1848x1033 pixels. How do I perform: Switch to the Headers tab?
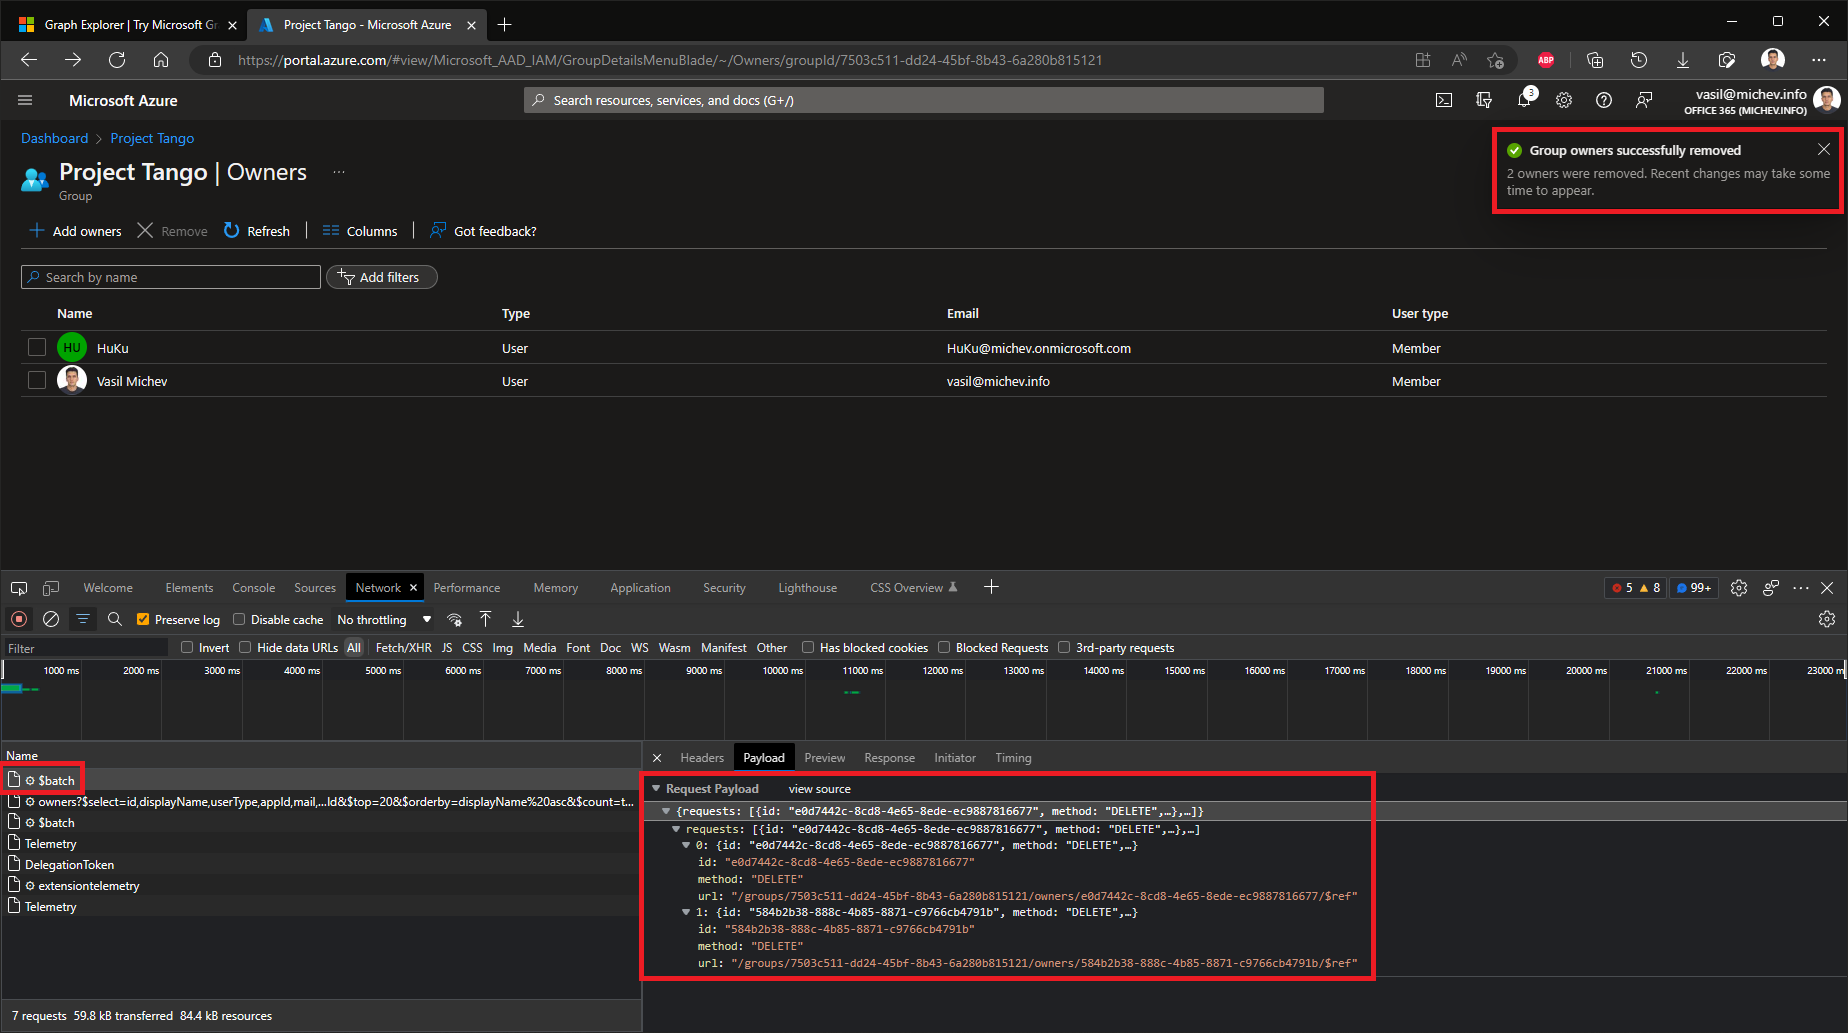coord(701,758)
